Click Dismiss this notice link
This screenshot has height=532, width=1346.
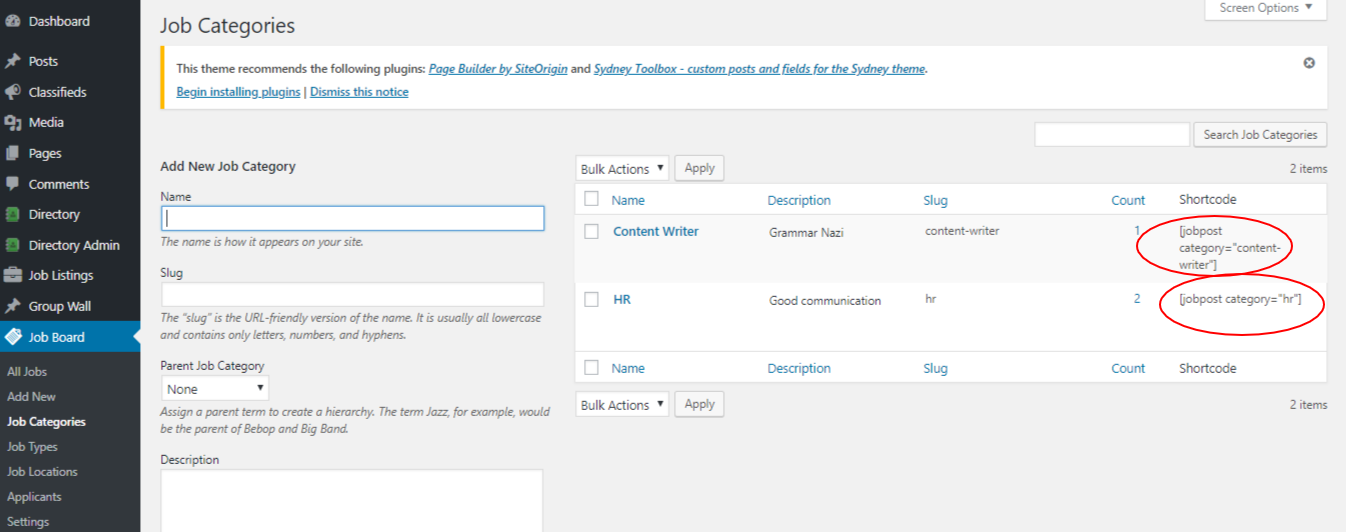tap(359, 92)
